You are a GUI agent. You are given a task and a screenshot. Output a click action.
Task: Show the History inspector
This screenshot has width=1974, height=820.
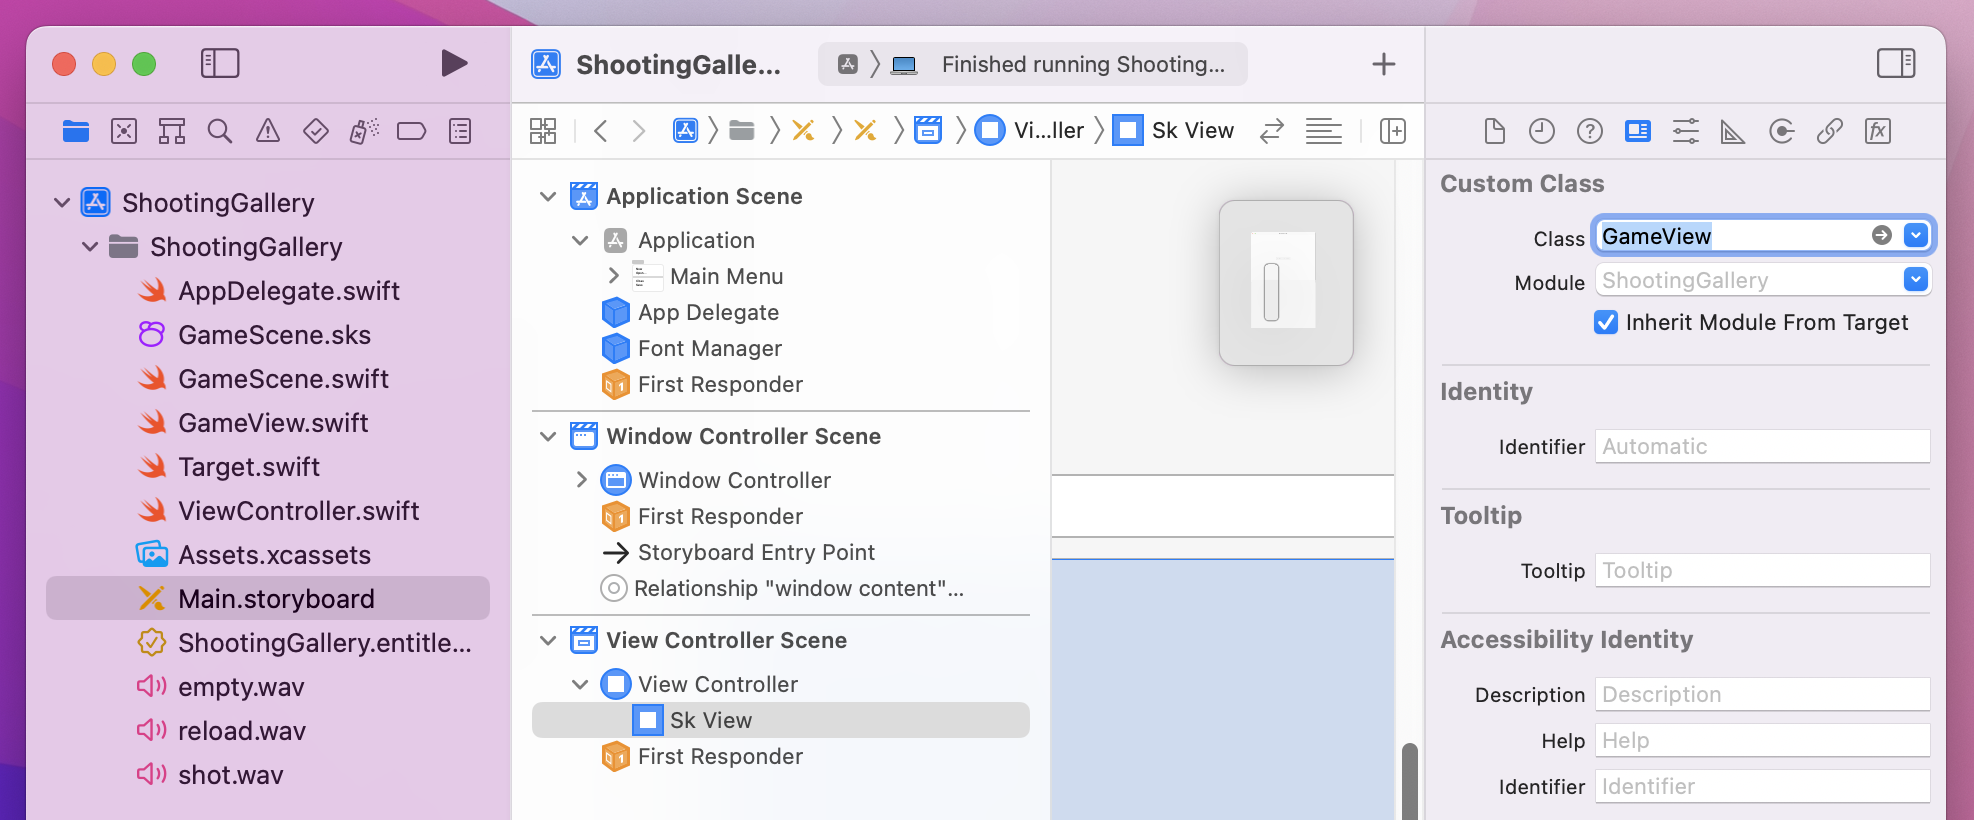click(x=1542, y=131)
